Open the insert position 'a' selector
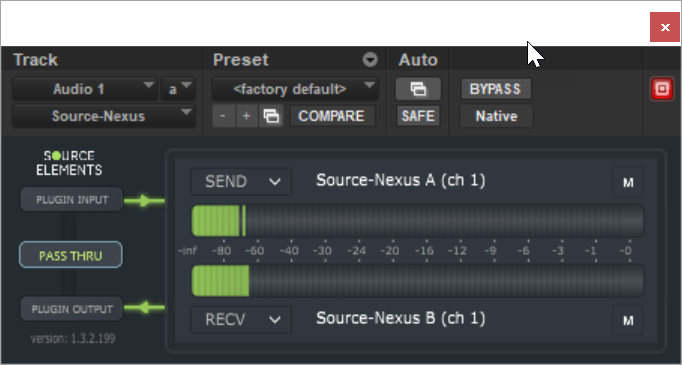 tap(177, 89)
